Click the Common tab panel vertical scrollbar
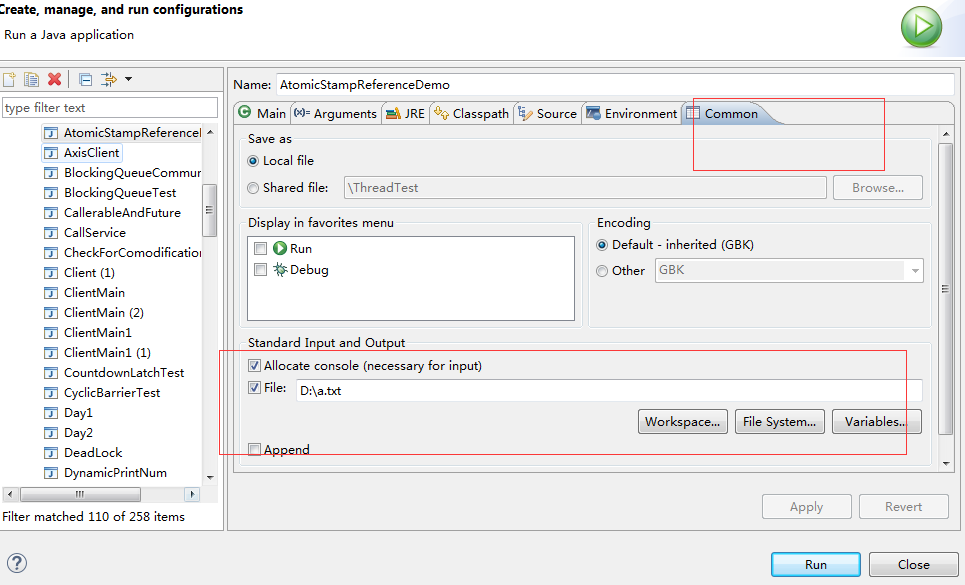Viewport: 965px width, 585px height. [x=945, y=289]
